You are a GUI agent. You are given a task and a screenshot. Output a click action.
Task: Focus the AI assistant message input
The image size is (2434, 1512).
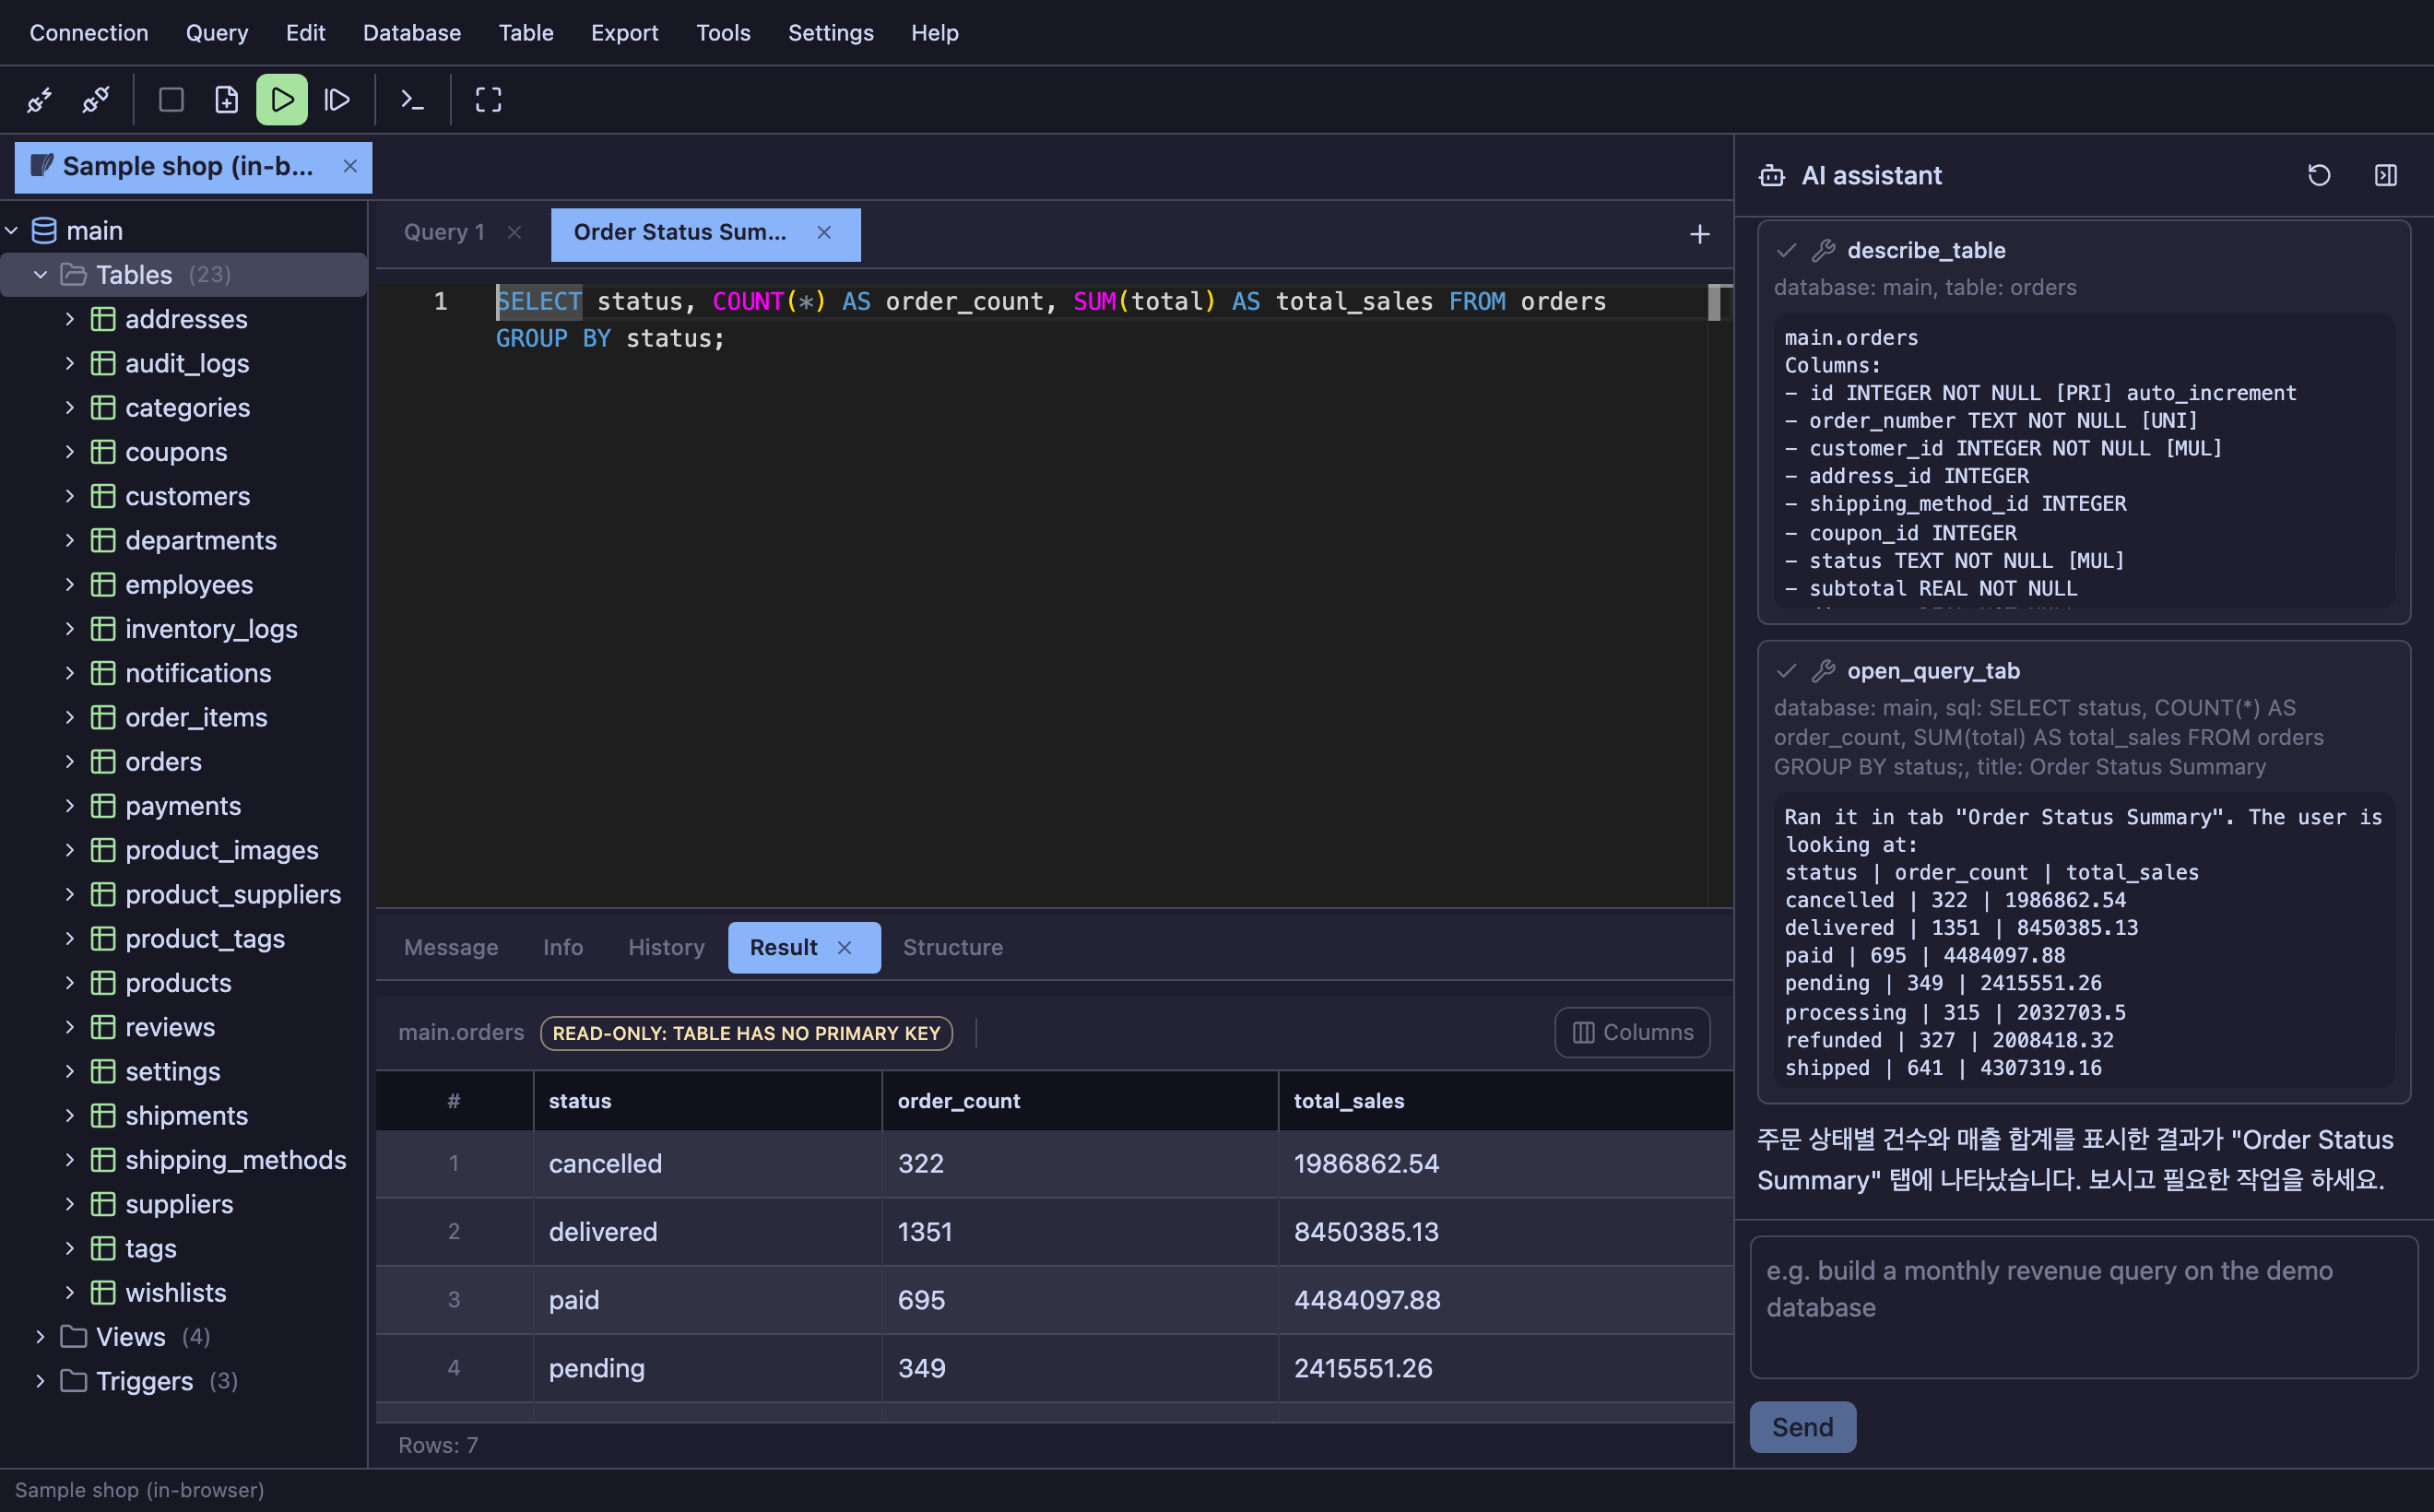2083,1307
